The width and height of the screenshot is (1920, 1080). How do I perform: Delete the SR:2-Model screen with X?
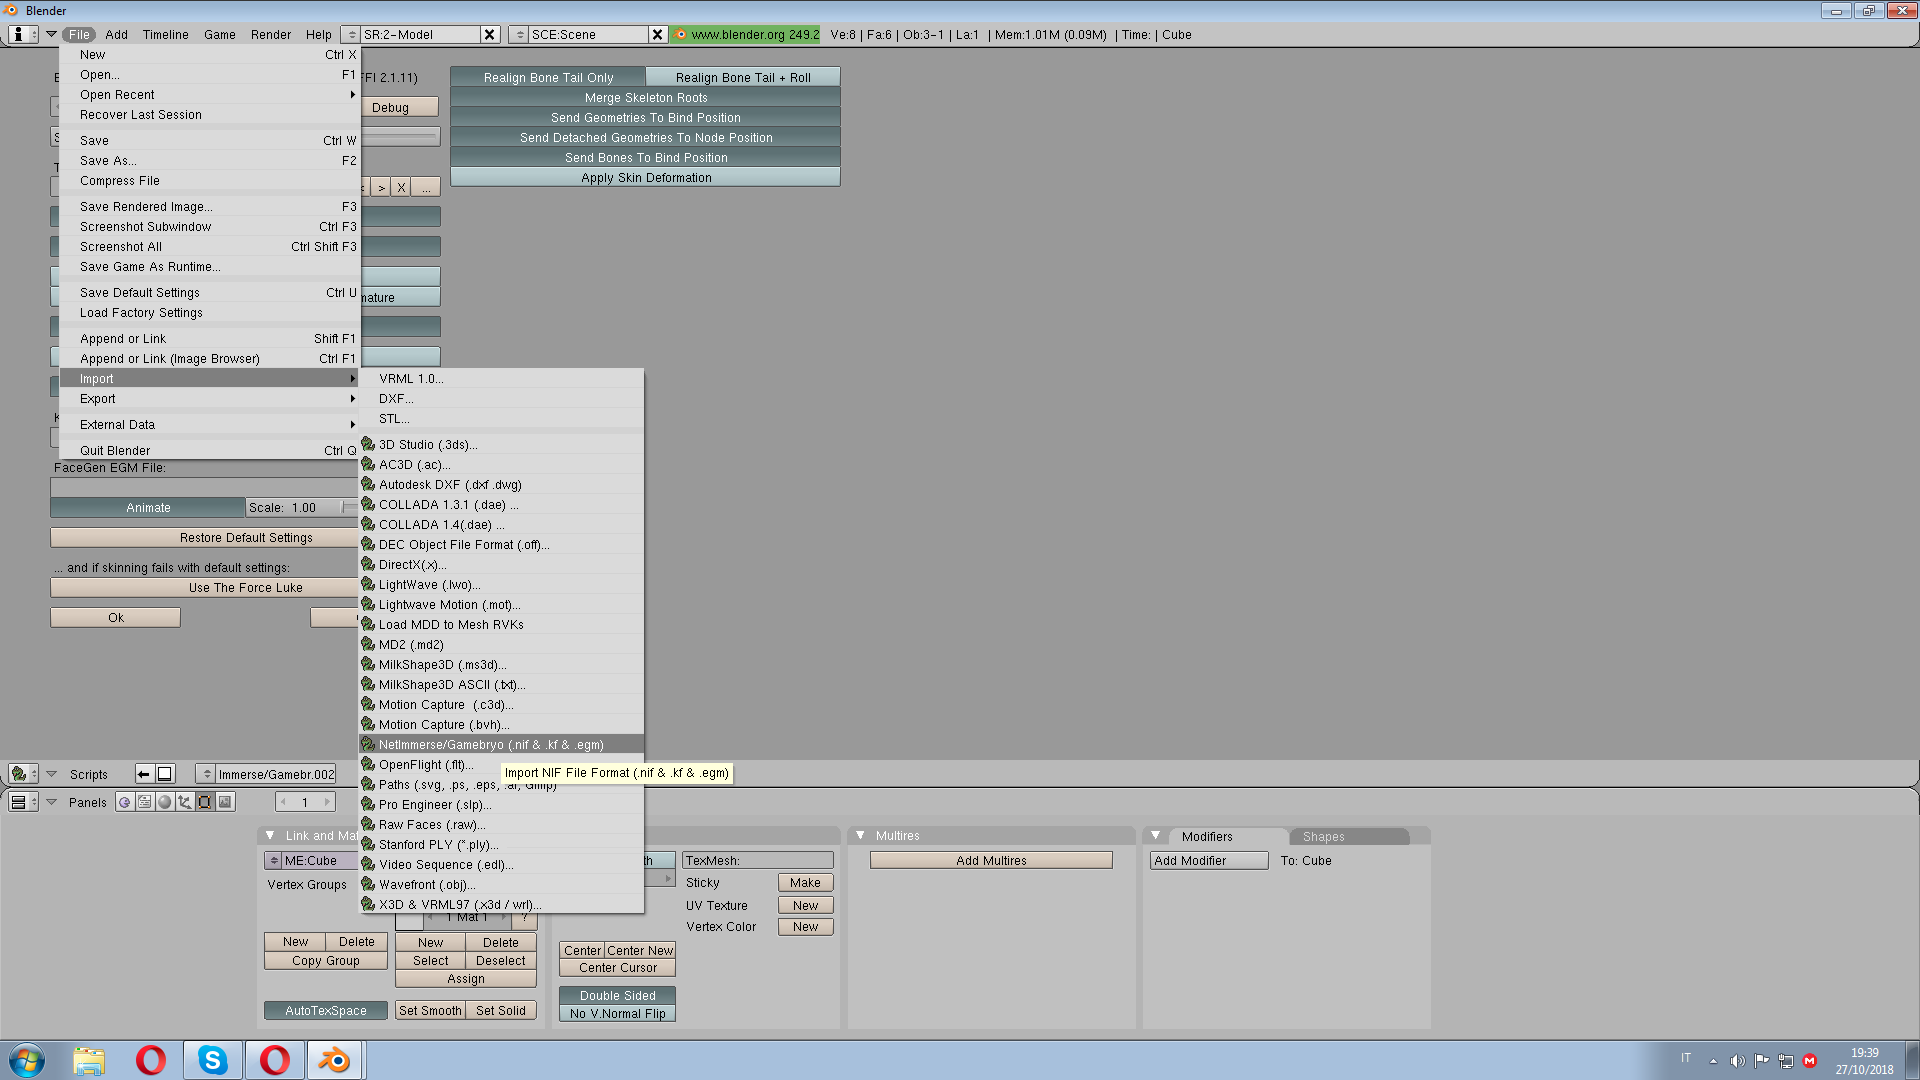click(490, 34)
